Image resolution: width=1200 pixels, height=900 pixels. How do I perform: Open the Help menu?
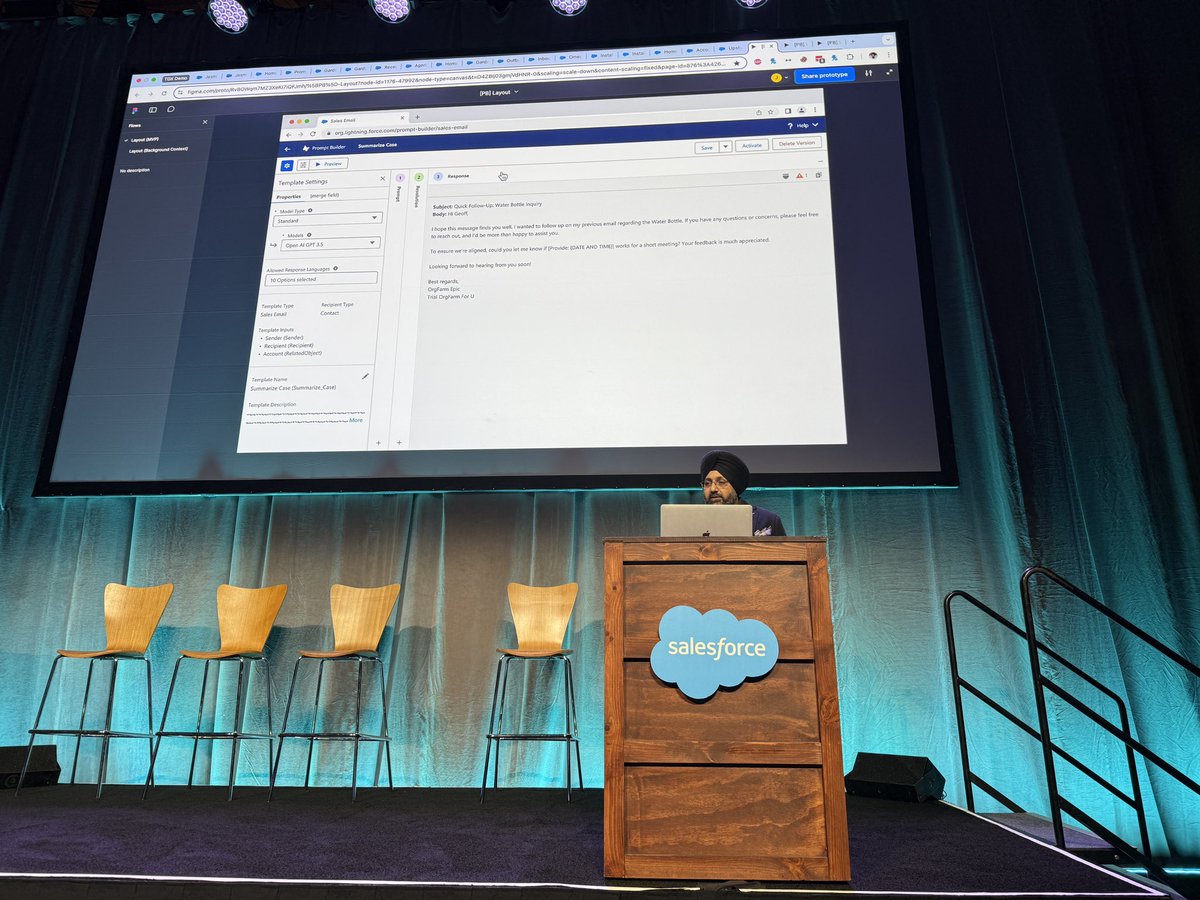[x=803, y=126]
